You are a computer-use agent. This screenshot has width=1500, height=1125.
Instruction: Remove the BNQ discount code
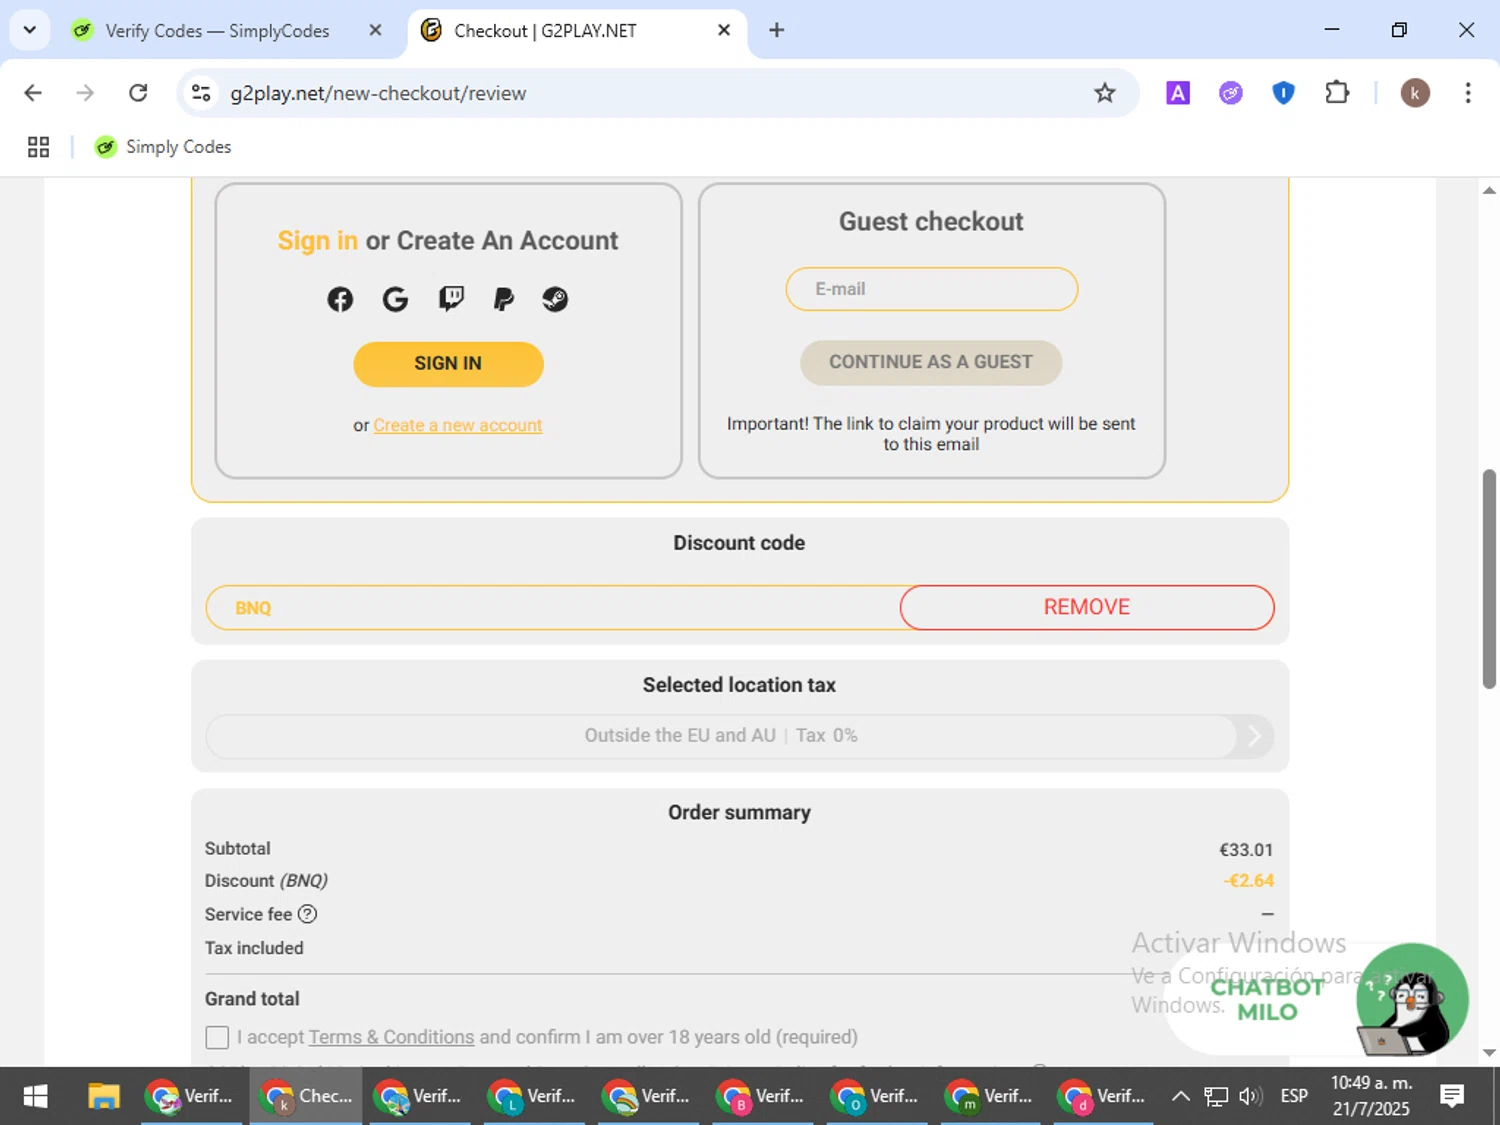coord(1087,607)
